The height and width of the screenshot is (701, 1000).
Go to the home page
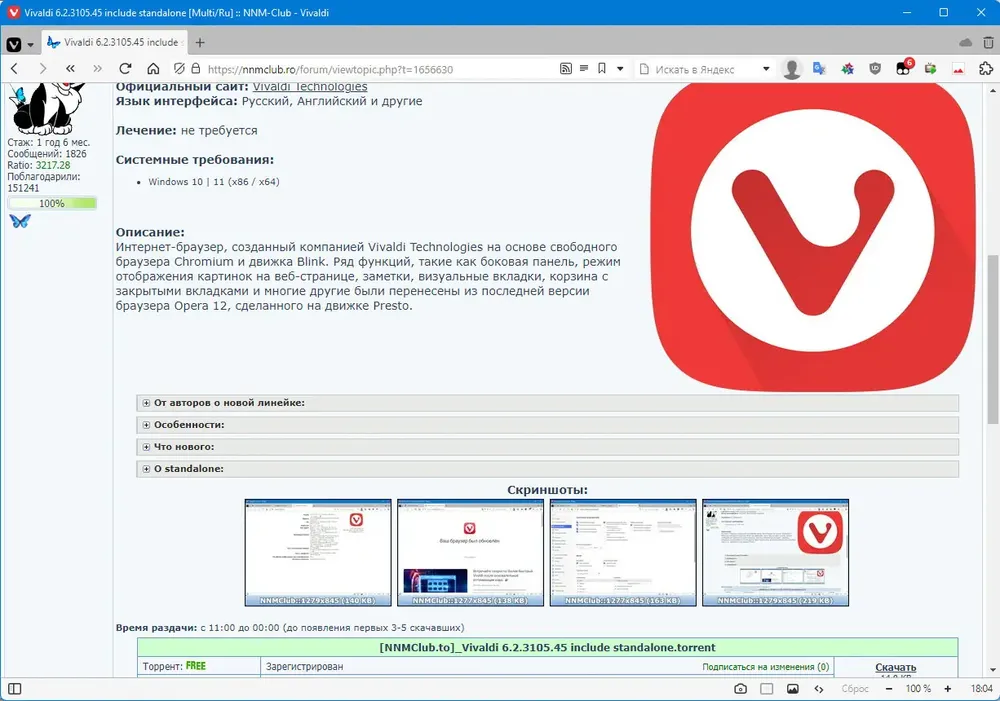point(153,69)
